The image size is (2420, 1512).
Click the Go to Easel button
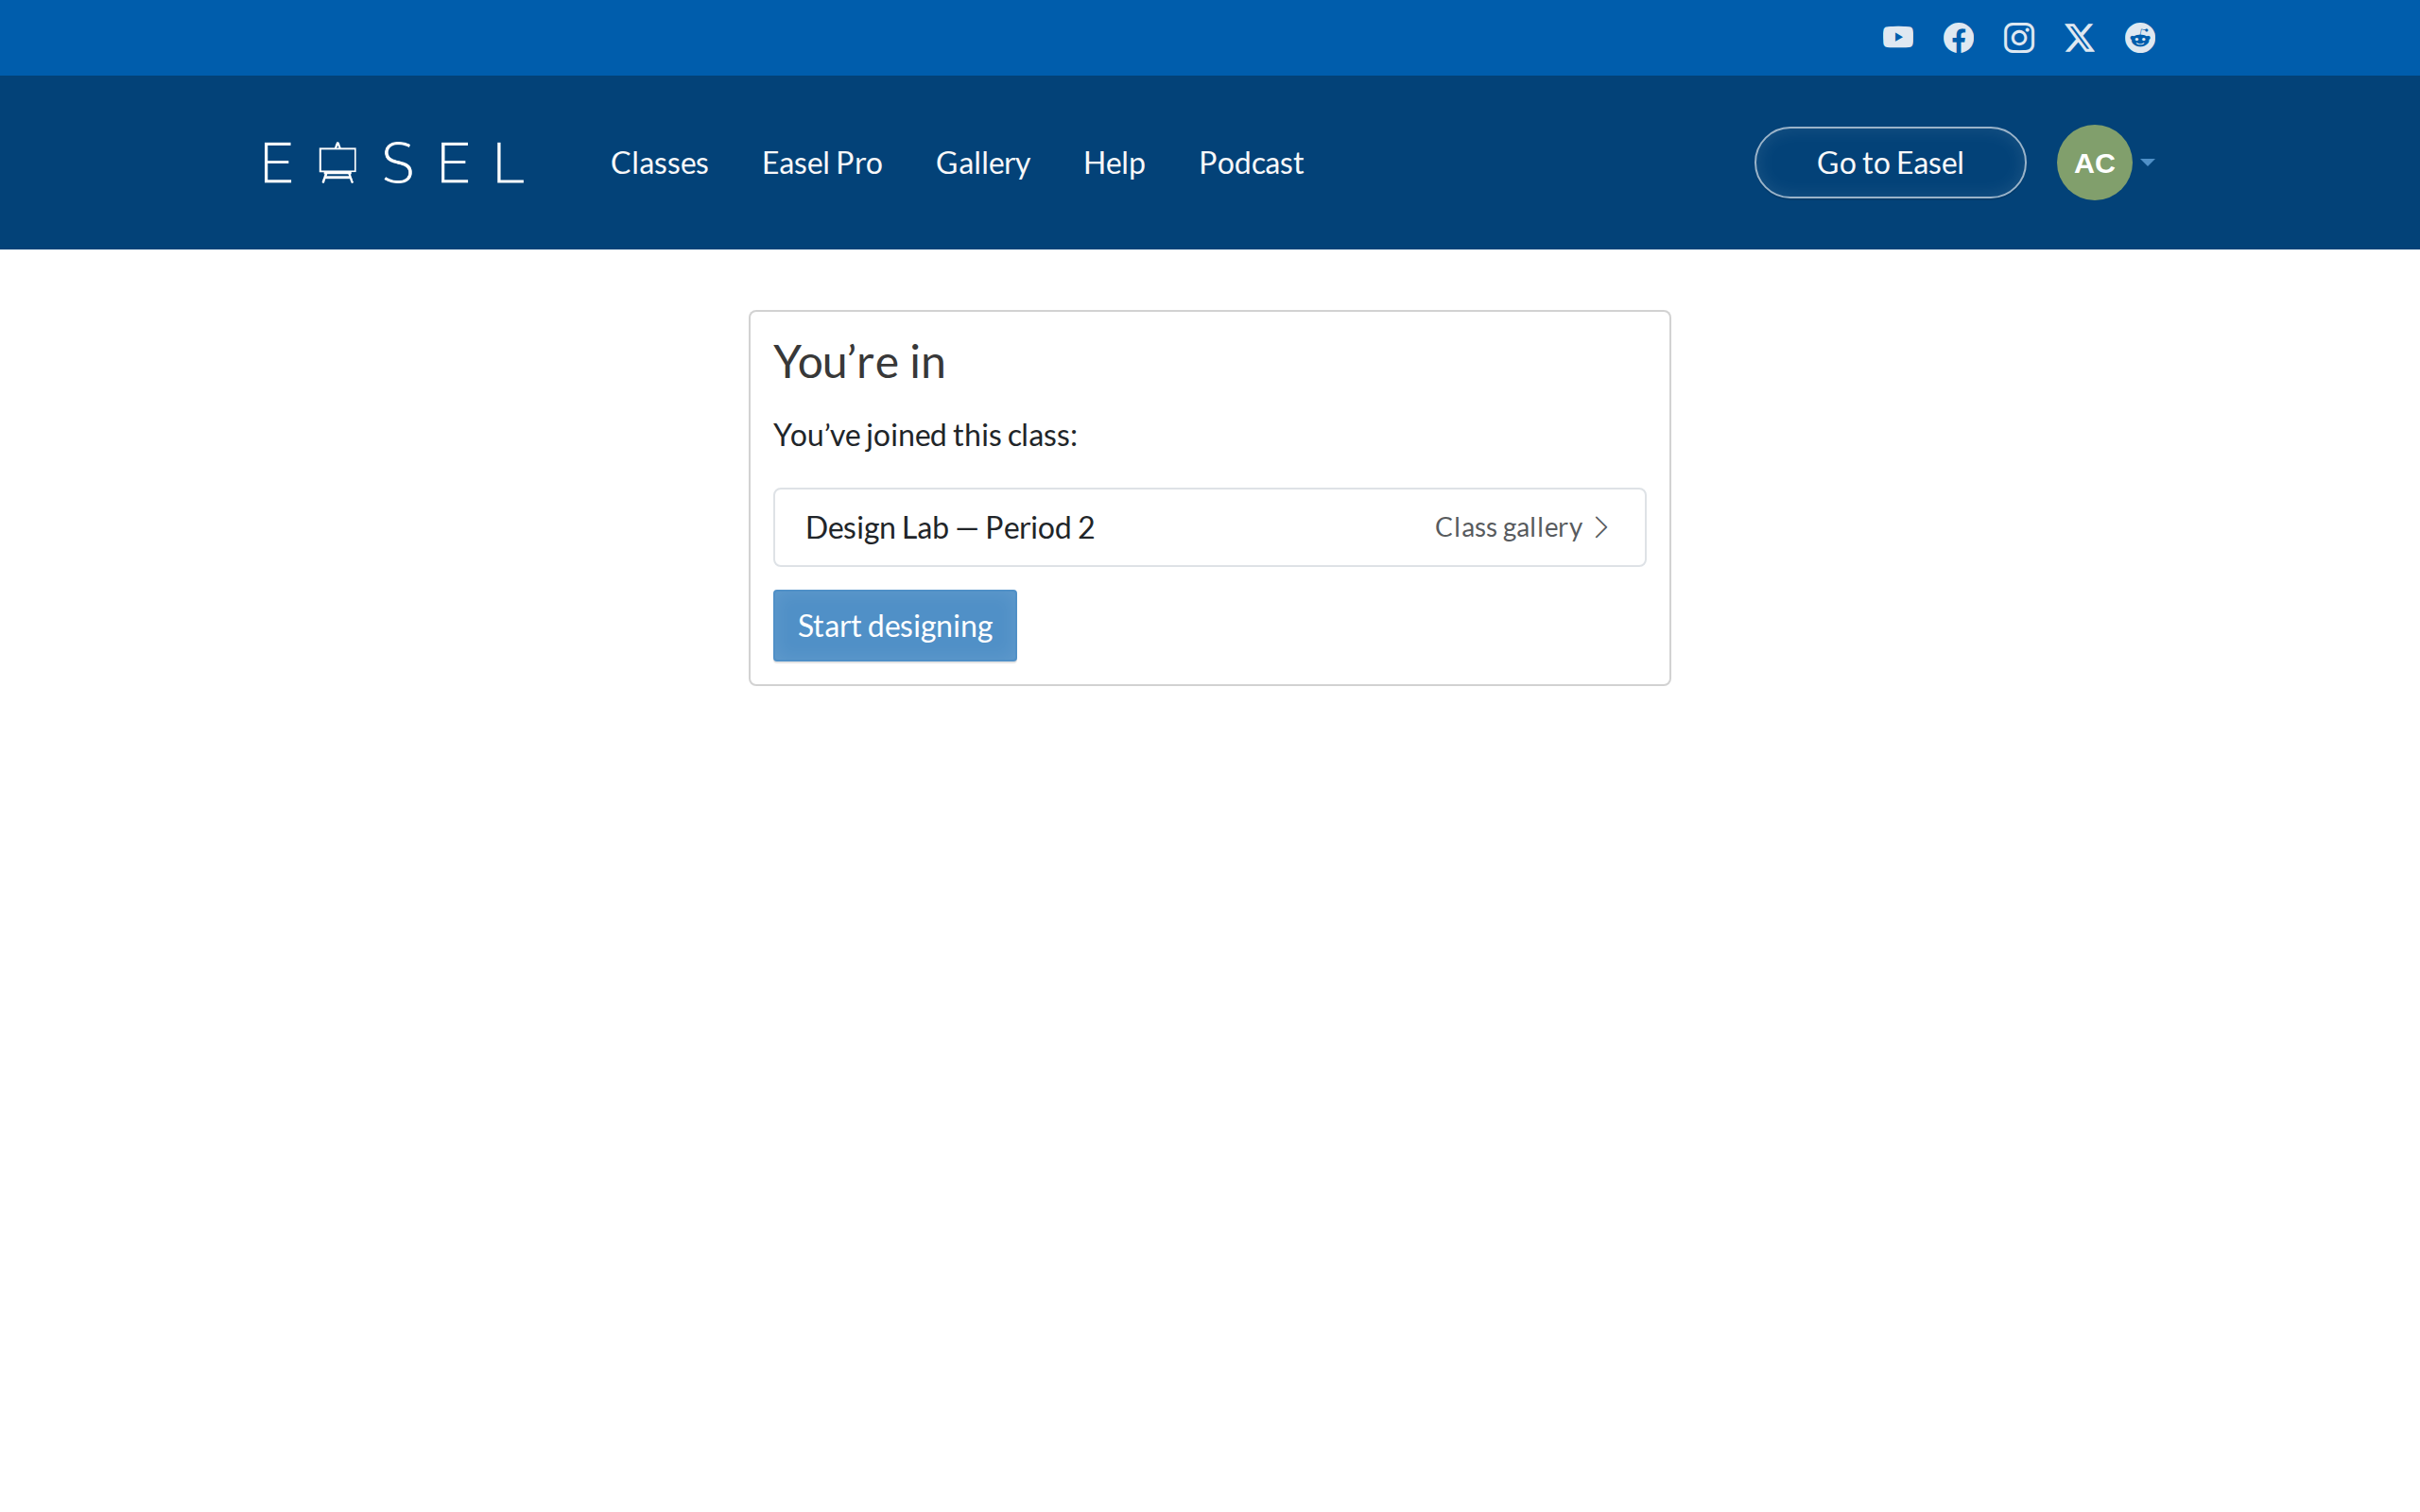(x=1890, y=162)
